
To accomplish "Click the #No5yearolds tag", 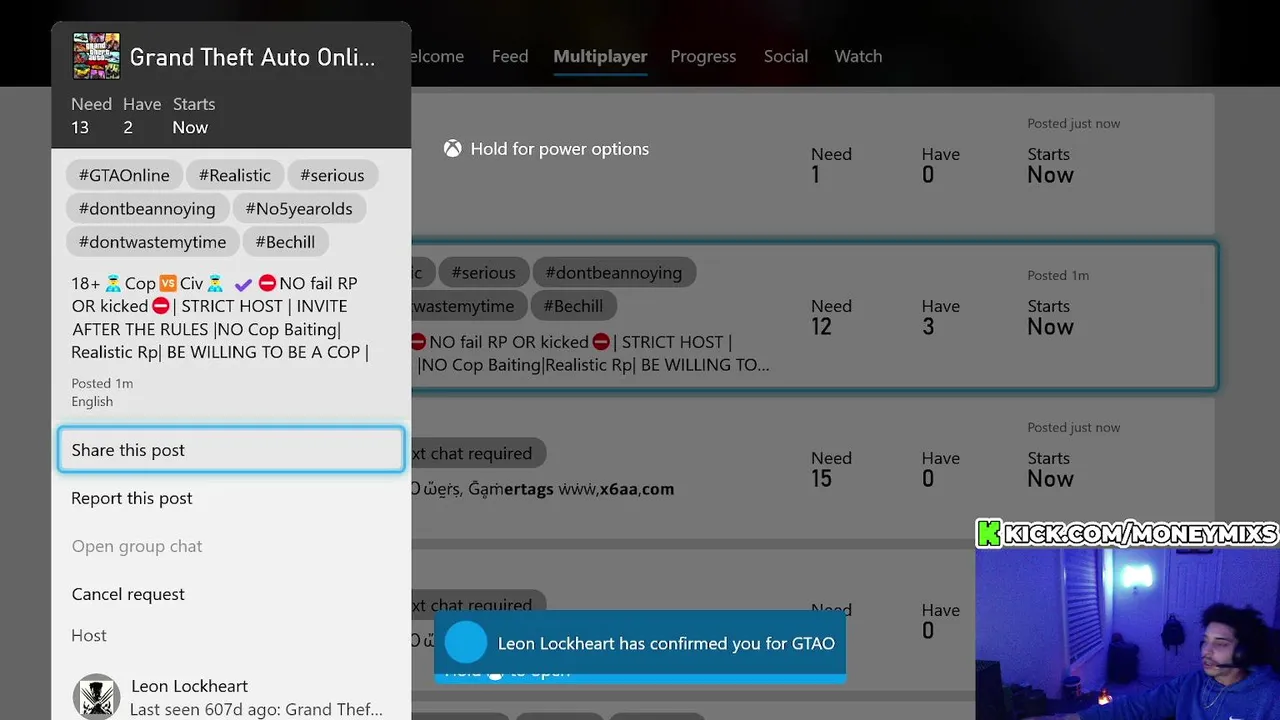I will tap(299, 208).
